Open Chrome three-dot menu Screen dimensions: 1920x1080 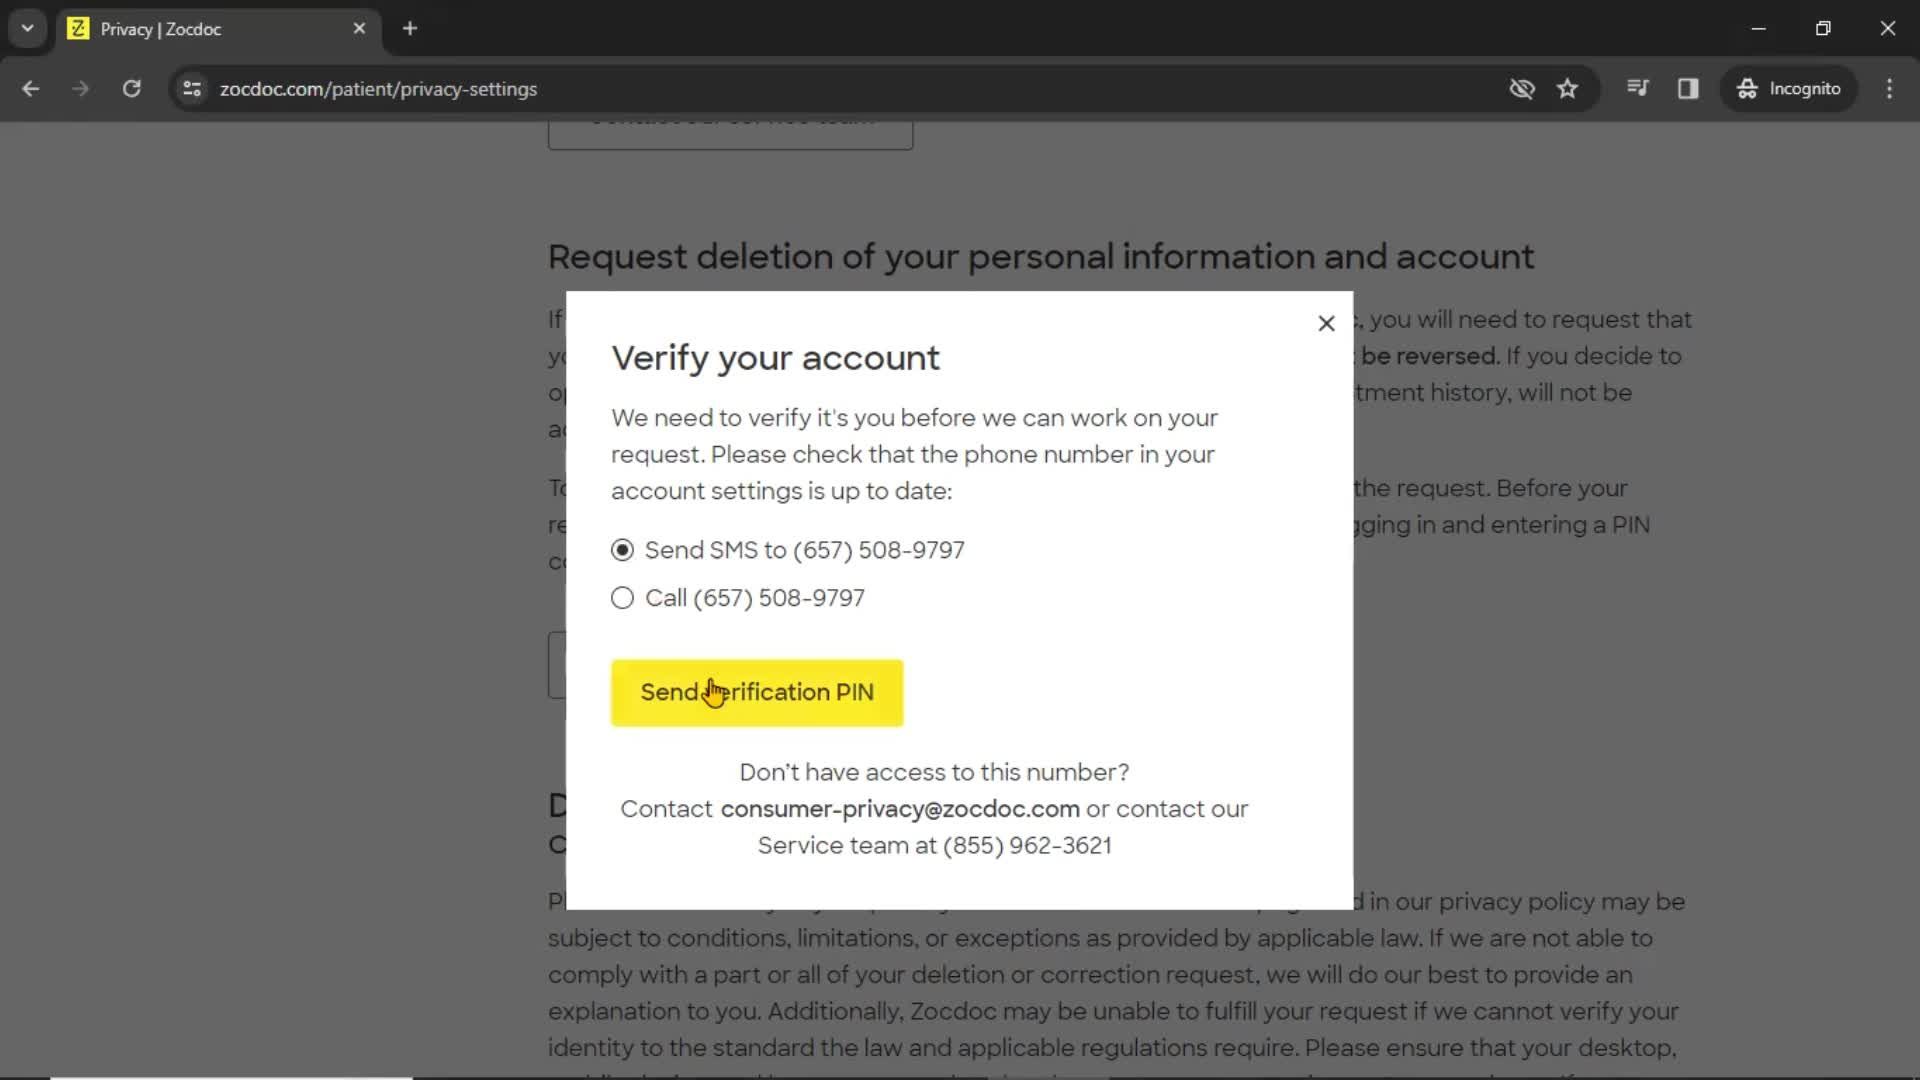point(1889,89)
